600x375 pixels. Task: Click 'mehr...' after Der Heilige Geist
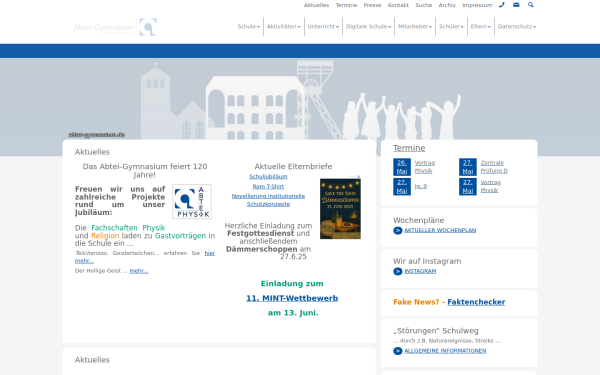pos(139,271)
